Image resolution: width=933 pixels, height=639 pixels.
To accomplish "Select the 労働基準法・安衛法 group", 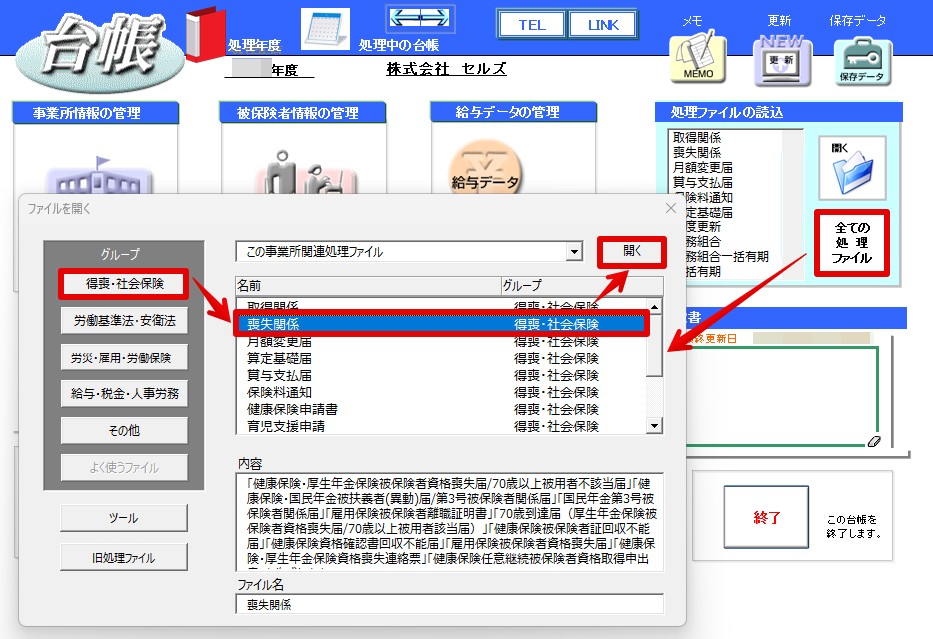I will [x=124, y=321].
